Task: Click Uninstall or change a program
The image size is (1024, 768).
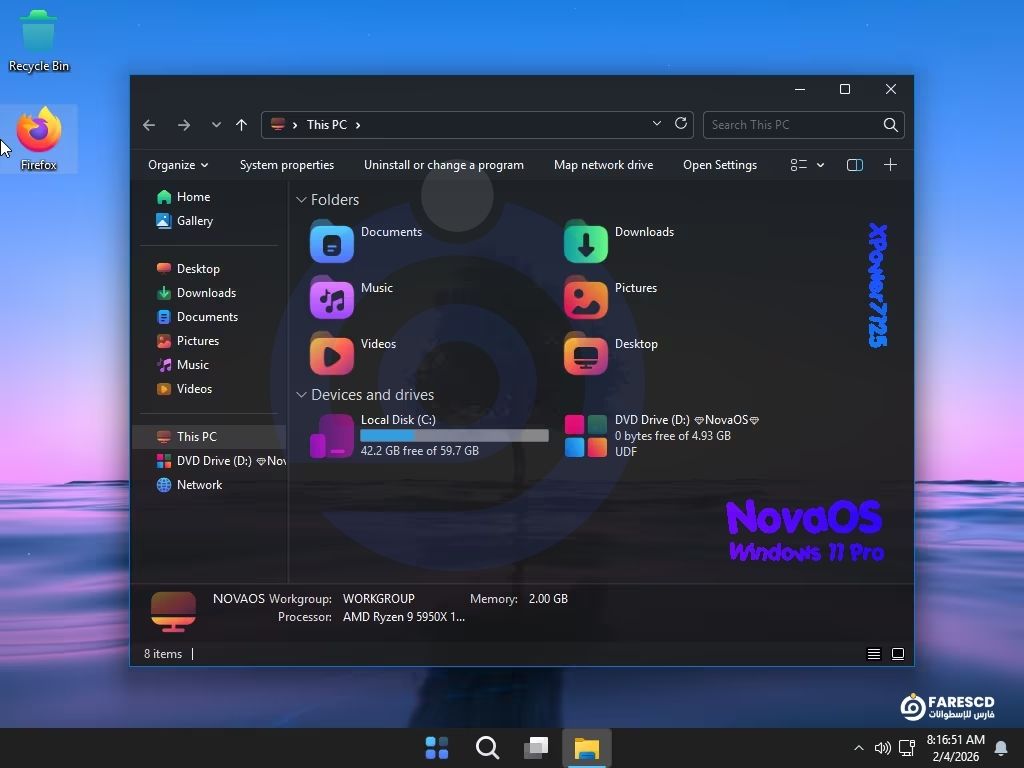Action: coord(443,165)
